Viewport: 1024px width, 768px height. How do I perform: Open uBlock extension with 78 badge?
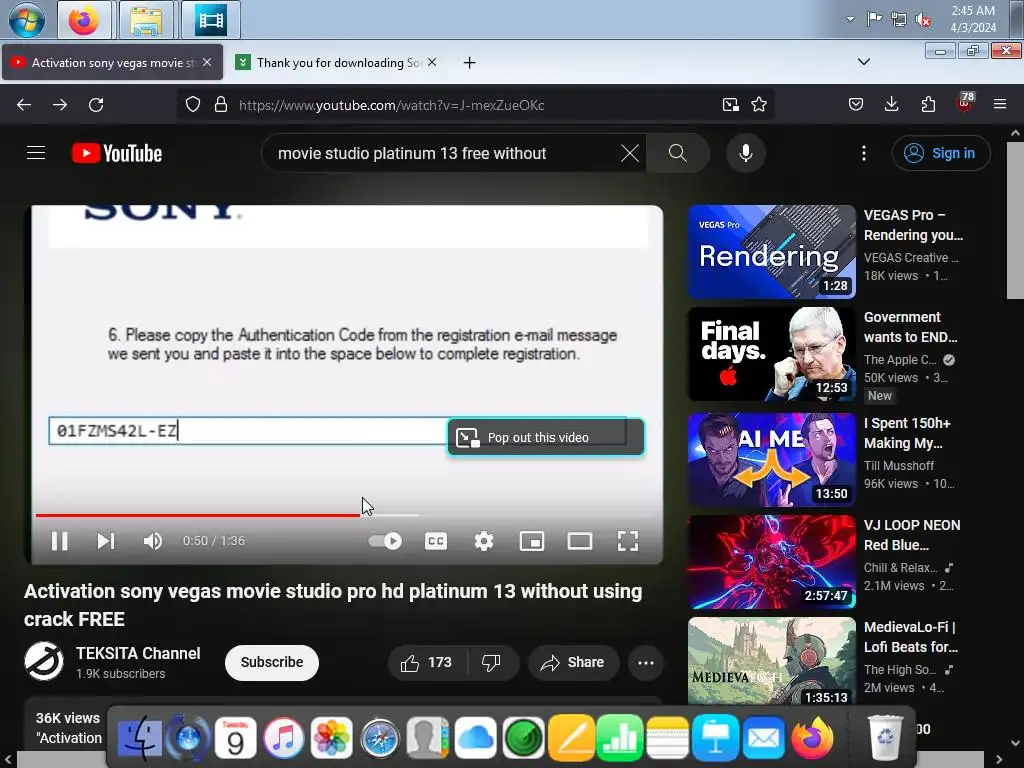[x=965, y=103]
